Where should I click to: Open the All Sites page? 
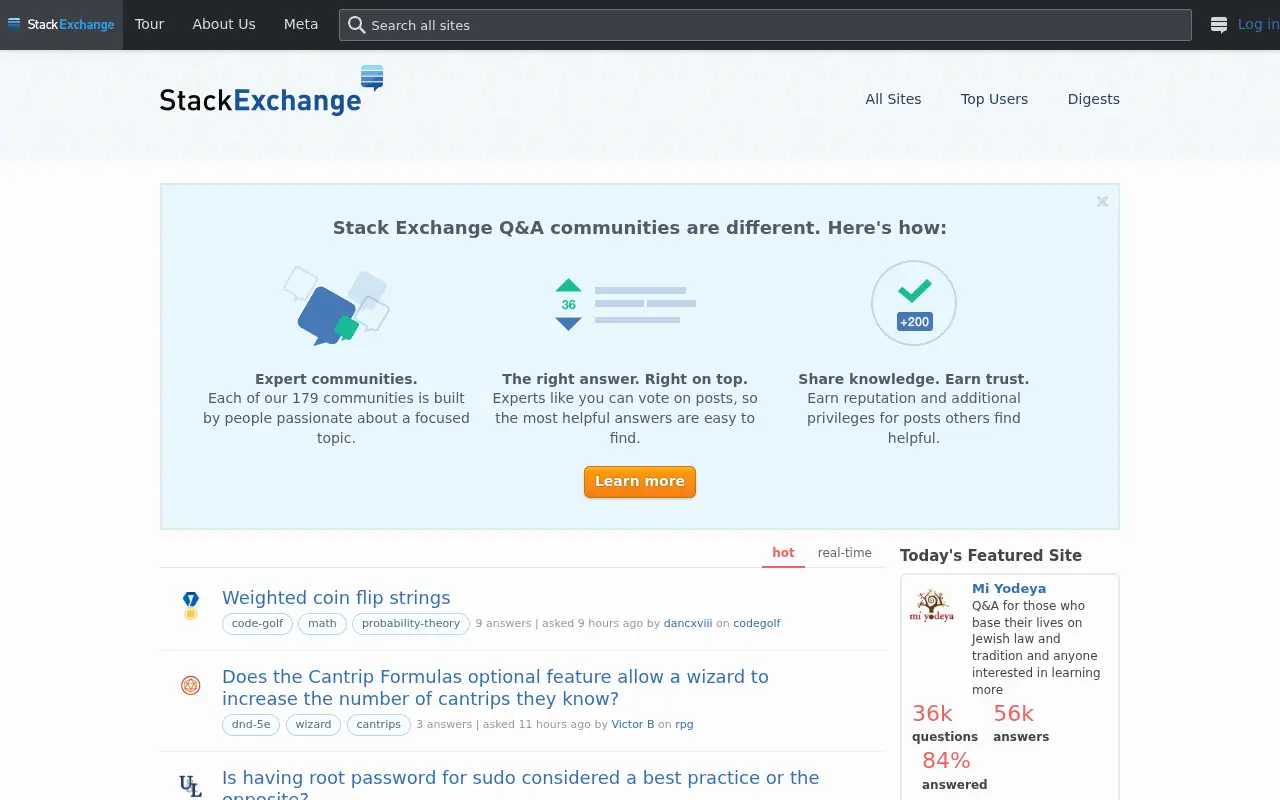(893, 99)
